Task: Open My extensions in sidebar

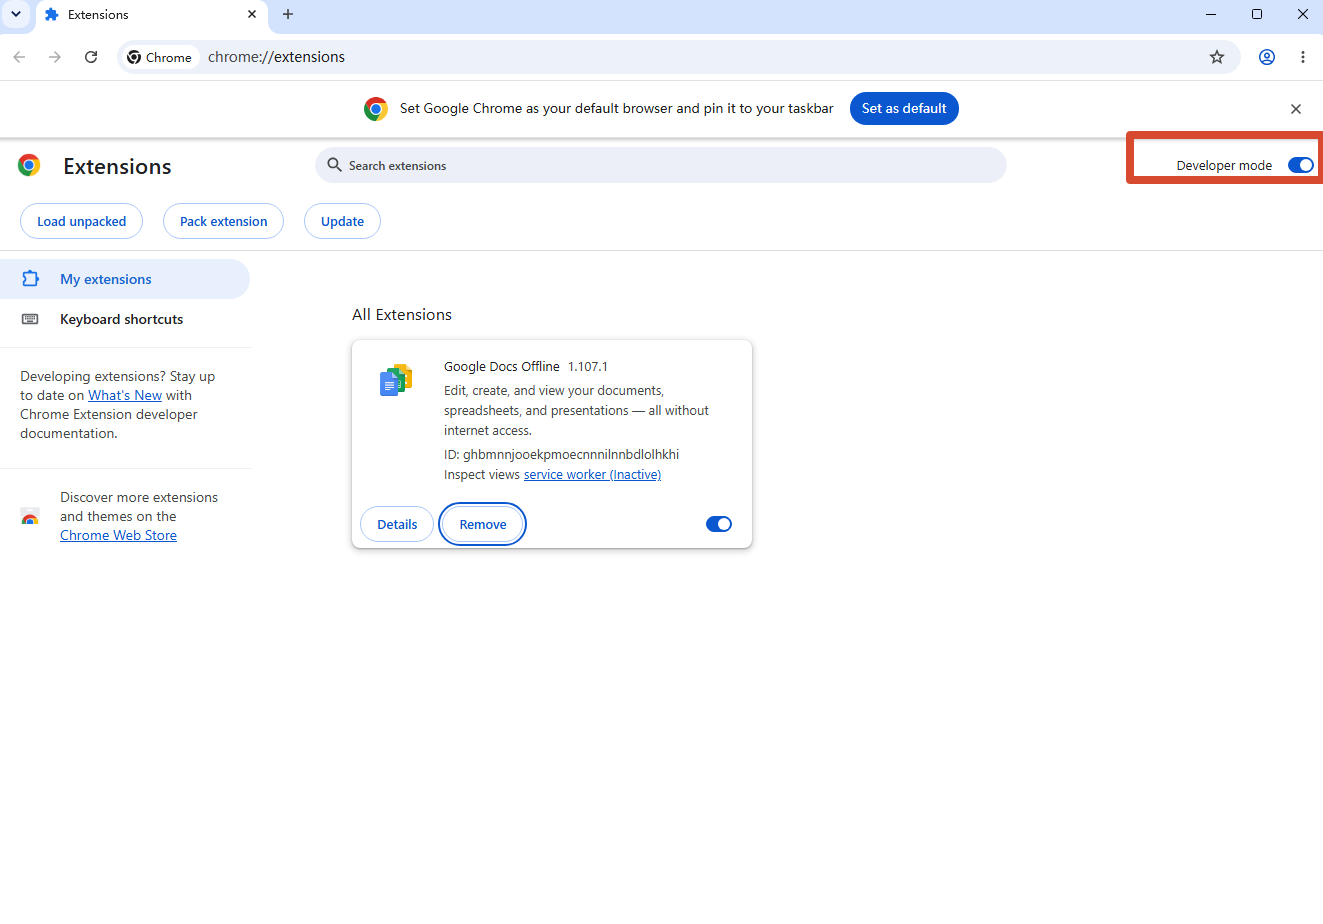Action: point(125,279)
